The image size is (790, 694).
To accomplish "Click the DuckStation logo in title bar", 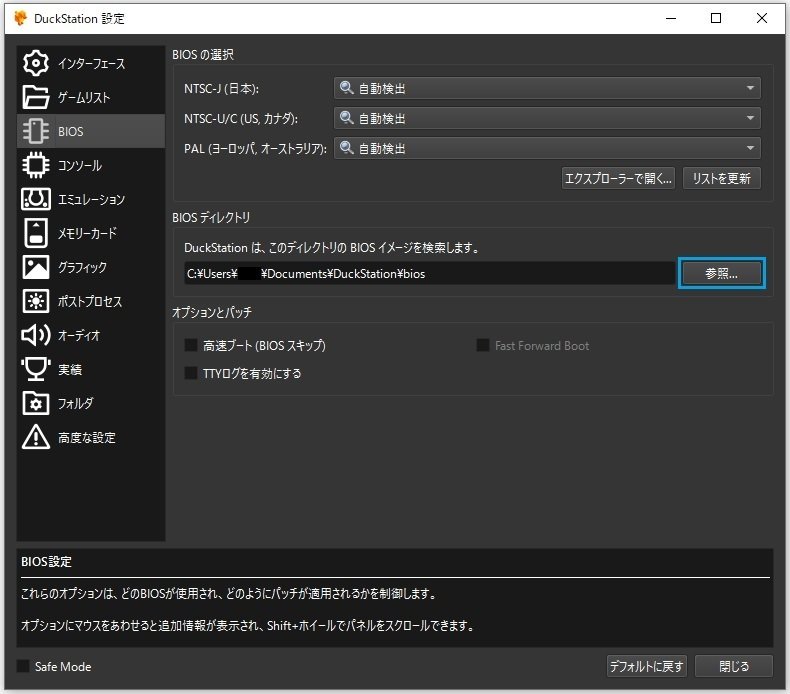I will (x=21, y=18).
